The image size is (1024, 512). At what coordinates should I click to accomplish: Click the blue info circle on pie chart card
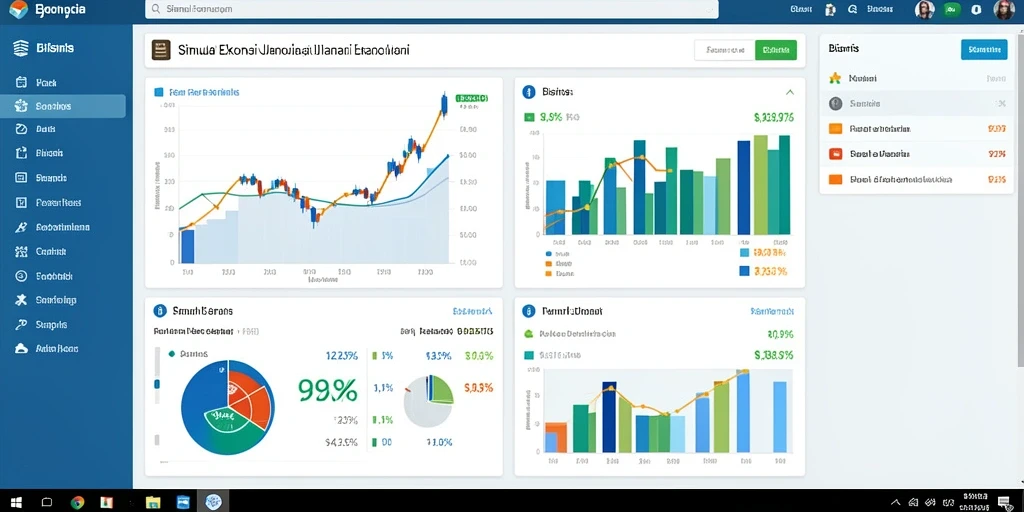point(159,311)
